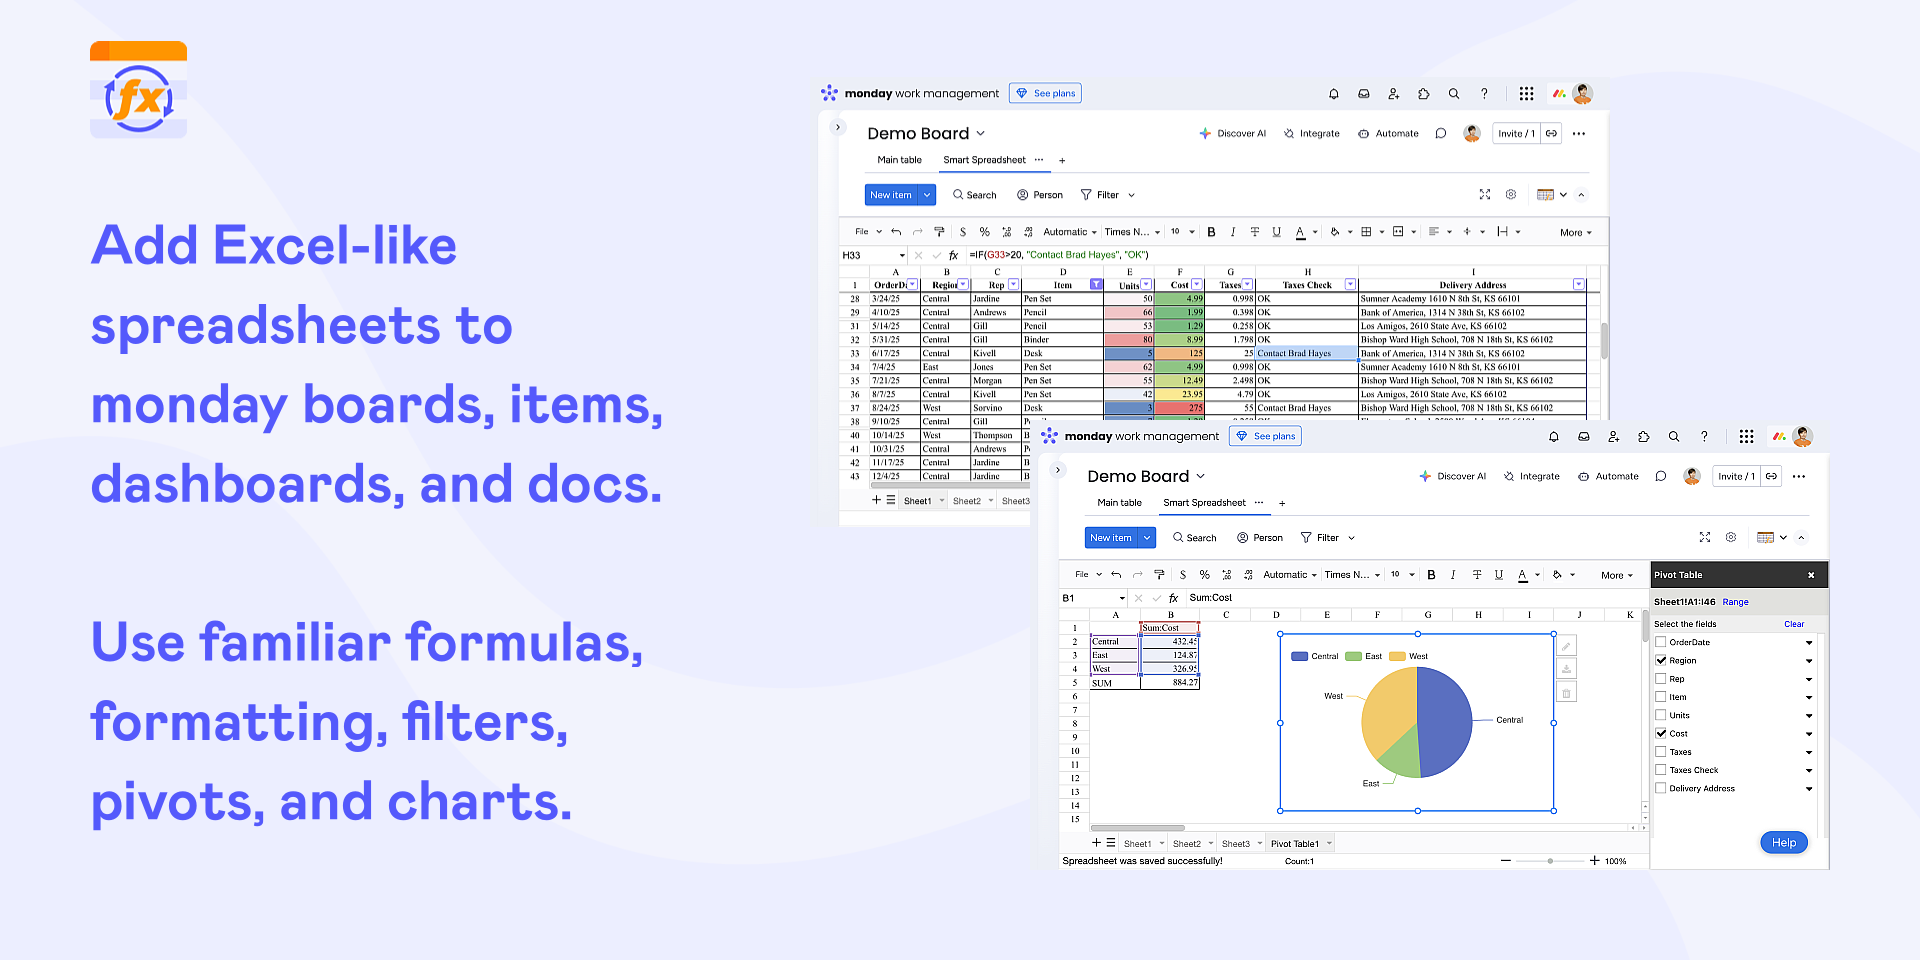Check the Taxes pivot field
Image resolution: width=1920 pixels, height=960 pixels.
1661,752
